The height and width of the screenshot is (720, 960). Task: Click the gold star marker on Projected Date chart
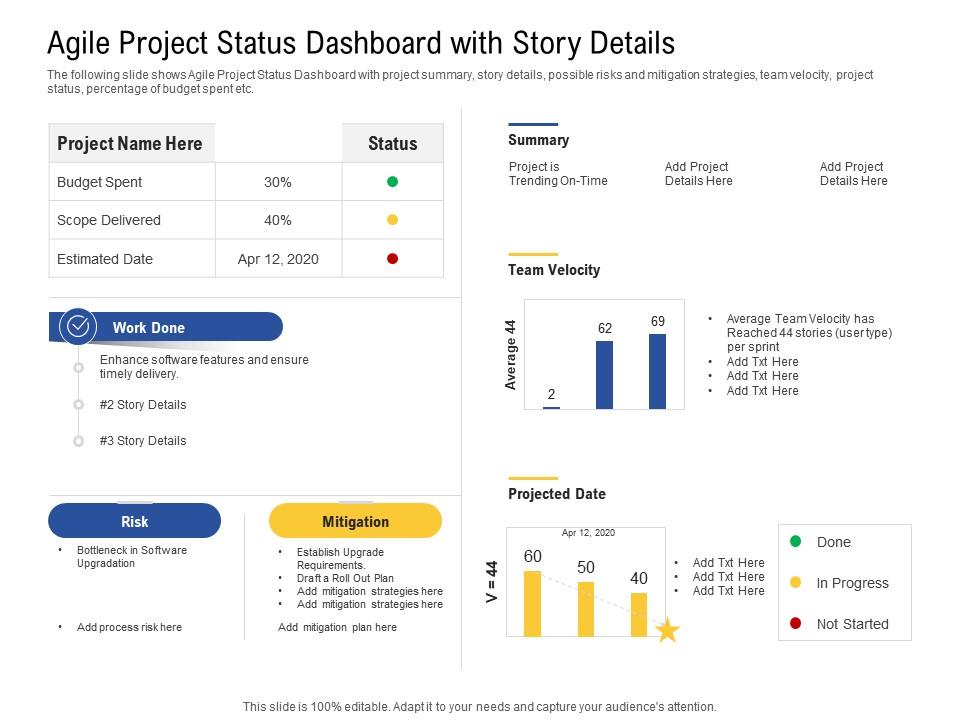pos(667,630)
